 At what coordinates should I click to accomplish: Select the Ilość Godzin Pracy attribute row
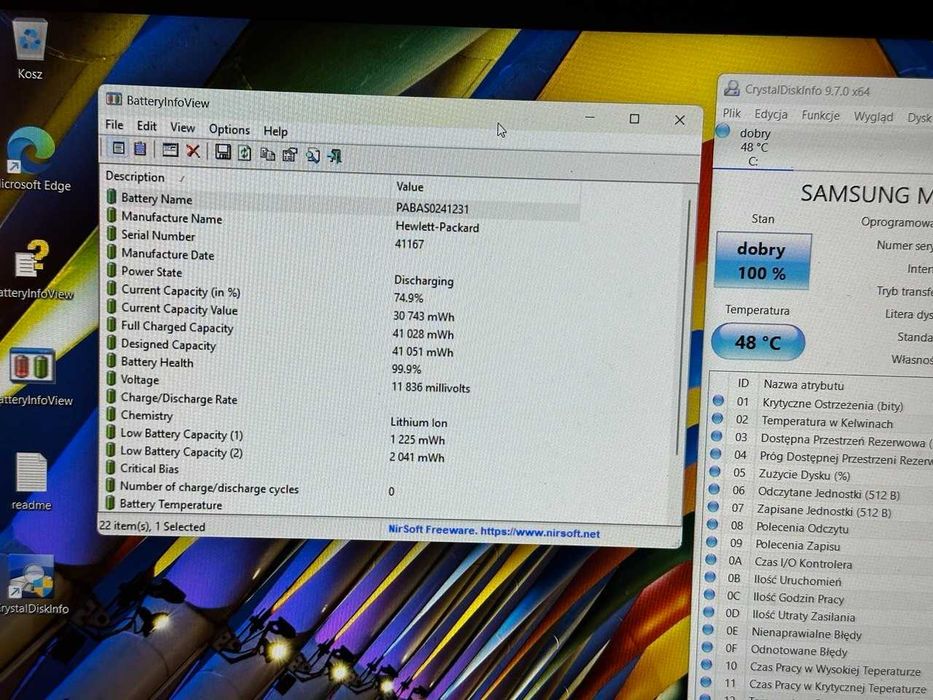click(818, 598)
